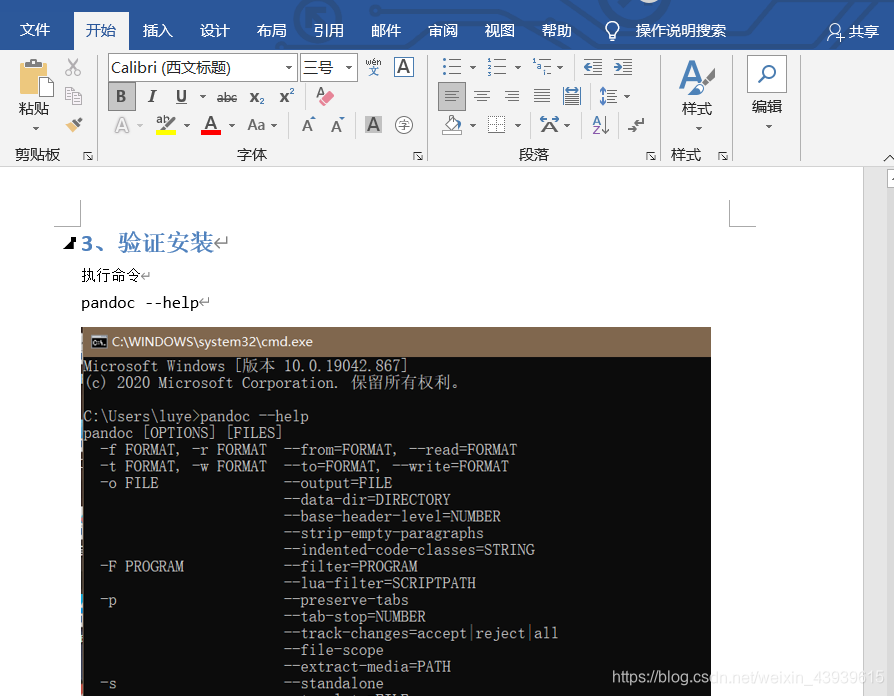Right align the paragraph

[x=512, y=96]
